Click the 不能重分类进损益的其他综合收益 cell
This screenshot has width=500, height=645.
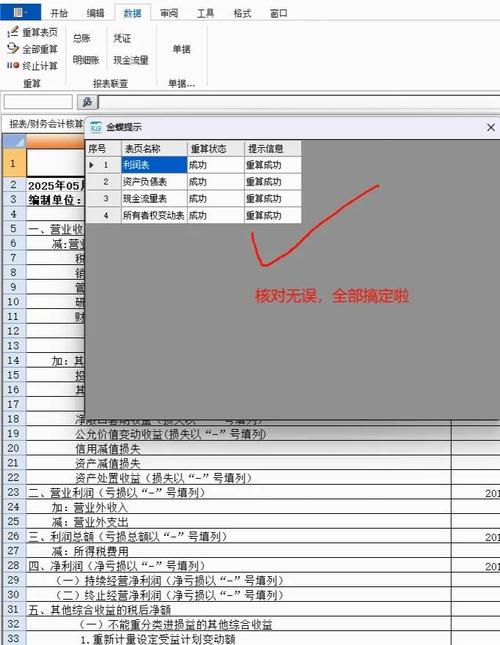click(239, 624)
